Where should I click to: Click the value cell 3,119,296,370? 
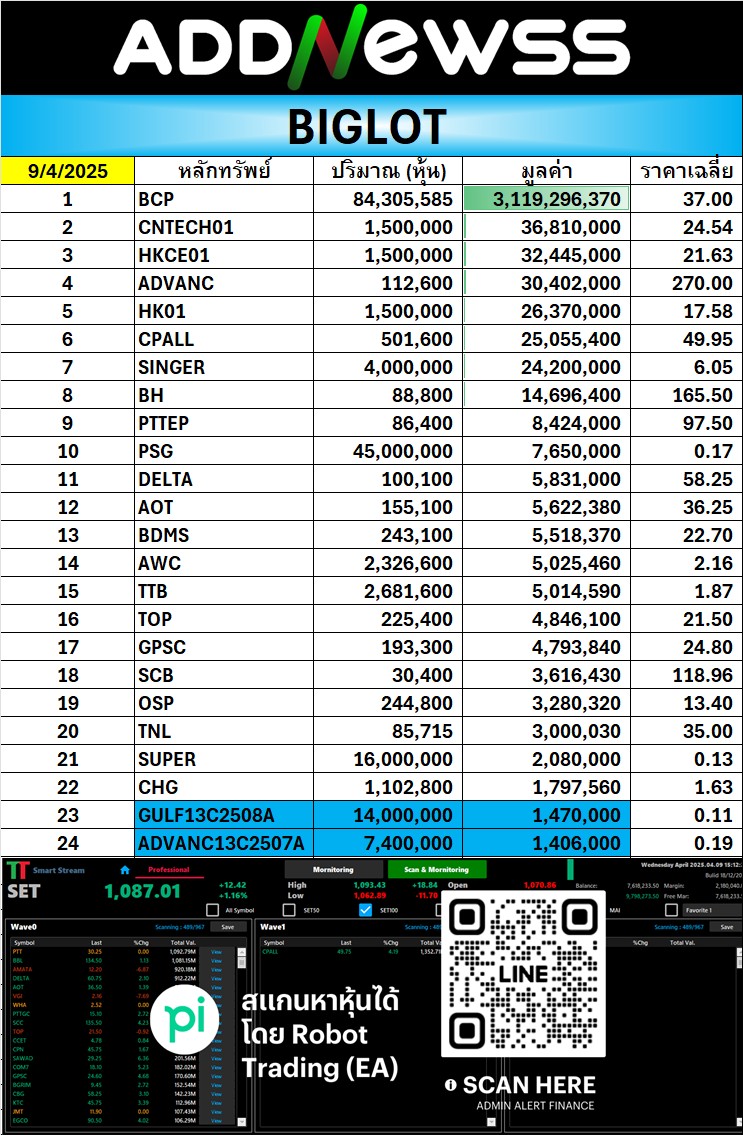click(x=547, y=199)
